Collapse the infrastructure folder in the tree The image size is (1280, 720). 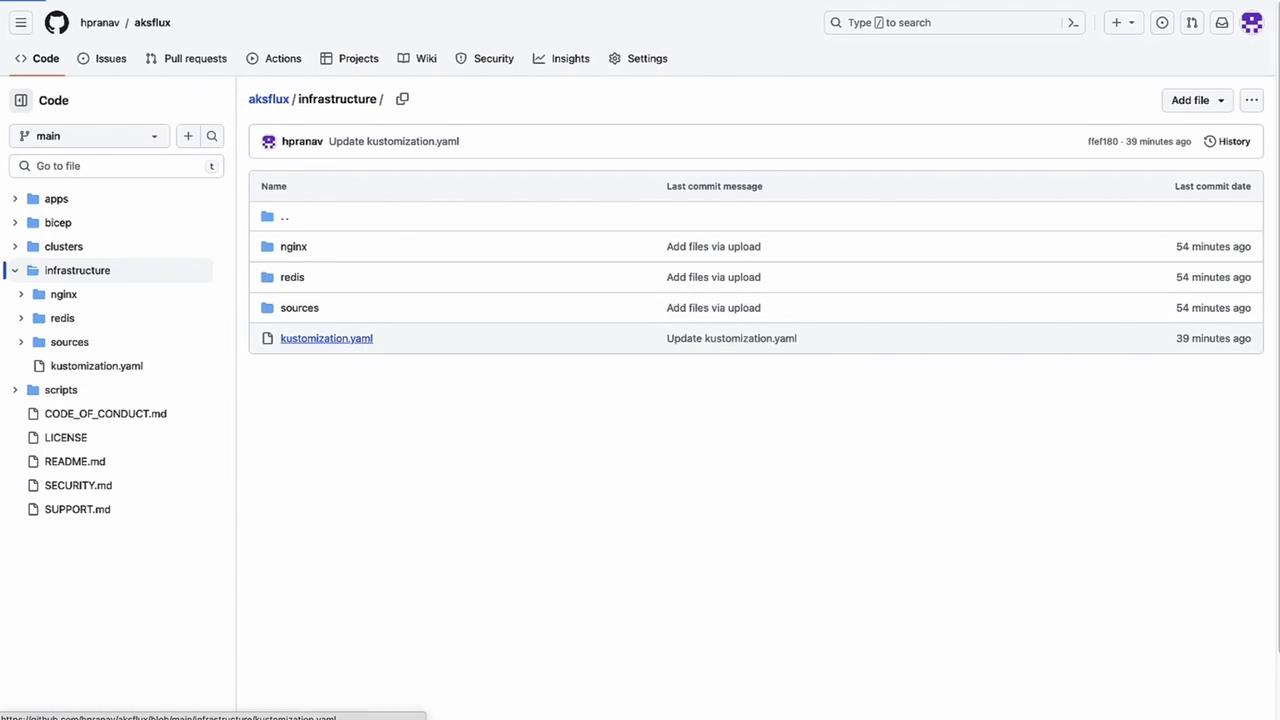15,270
